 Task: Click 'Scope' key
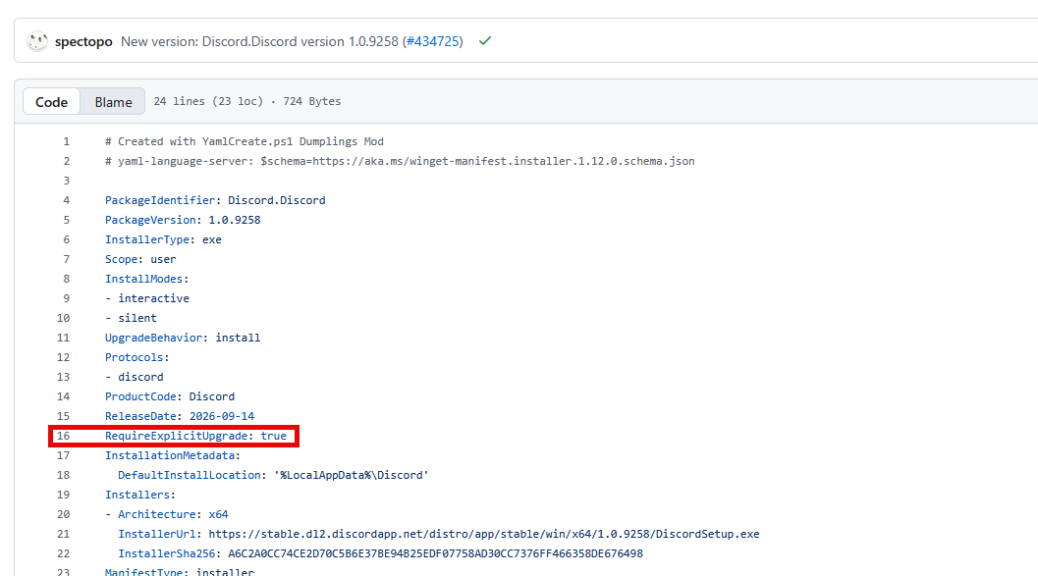[121, 259]
